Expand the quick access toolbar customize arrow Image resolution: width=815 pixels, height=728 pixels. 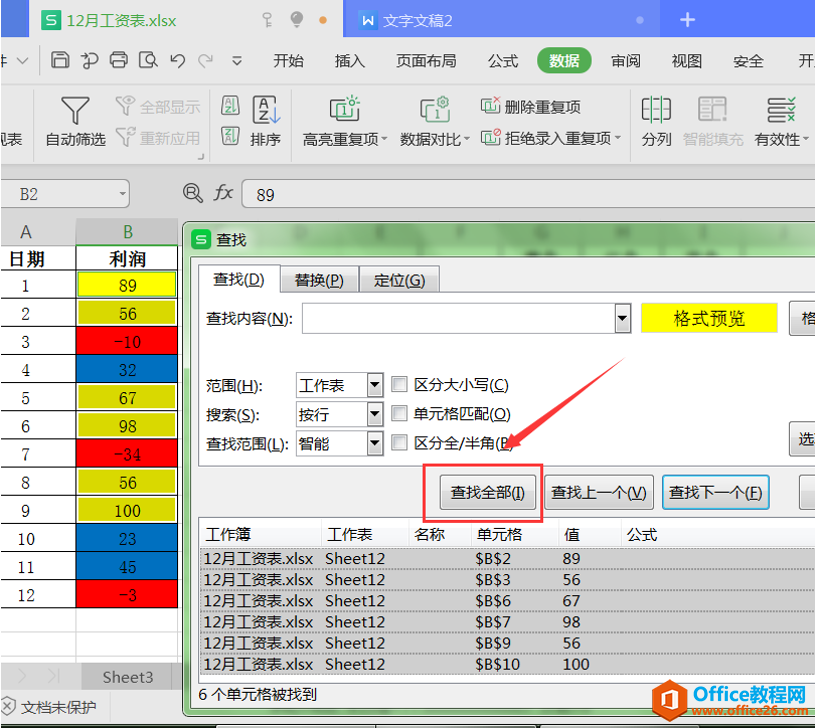(x=236, y=61)
